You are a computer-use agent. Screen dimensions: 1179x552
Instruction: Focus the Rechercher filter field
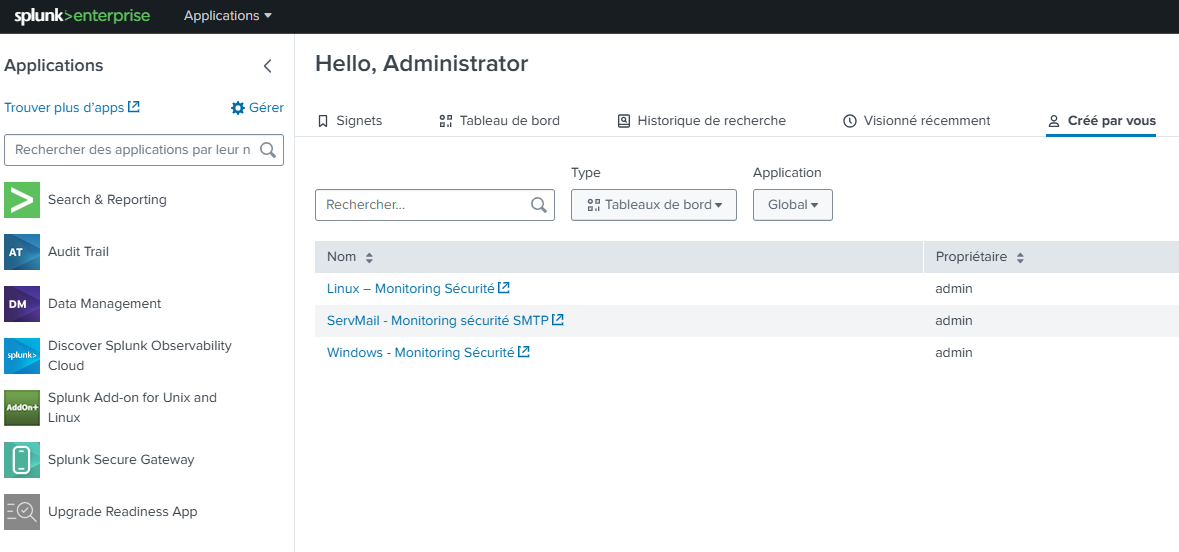click(x=435, y=205)
